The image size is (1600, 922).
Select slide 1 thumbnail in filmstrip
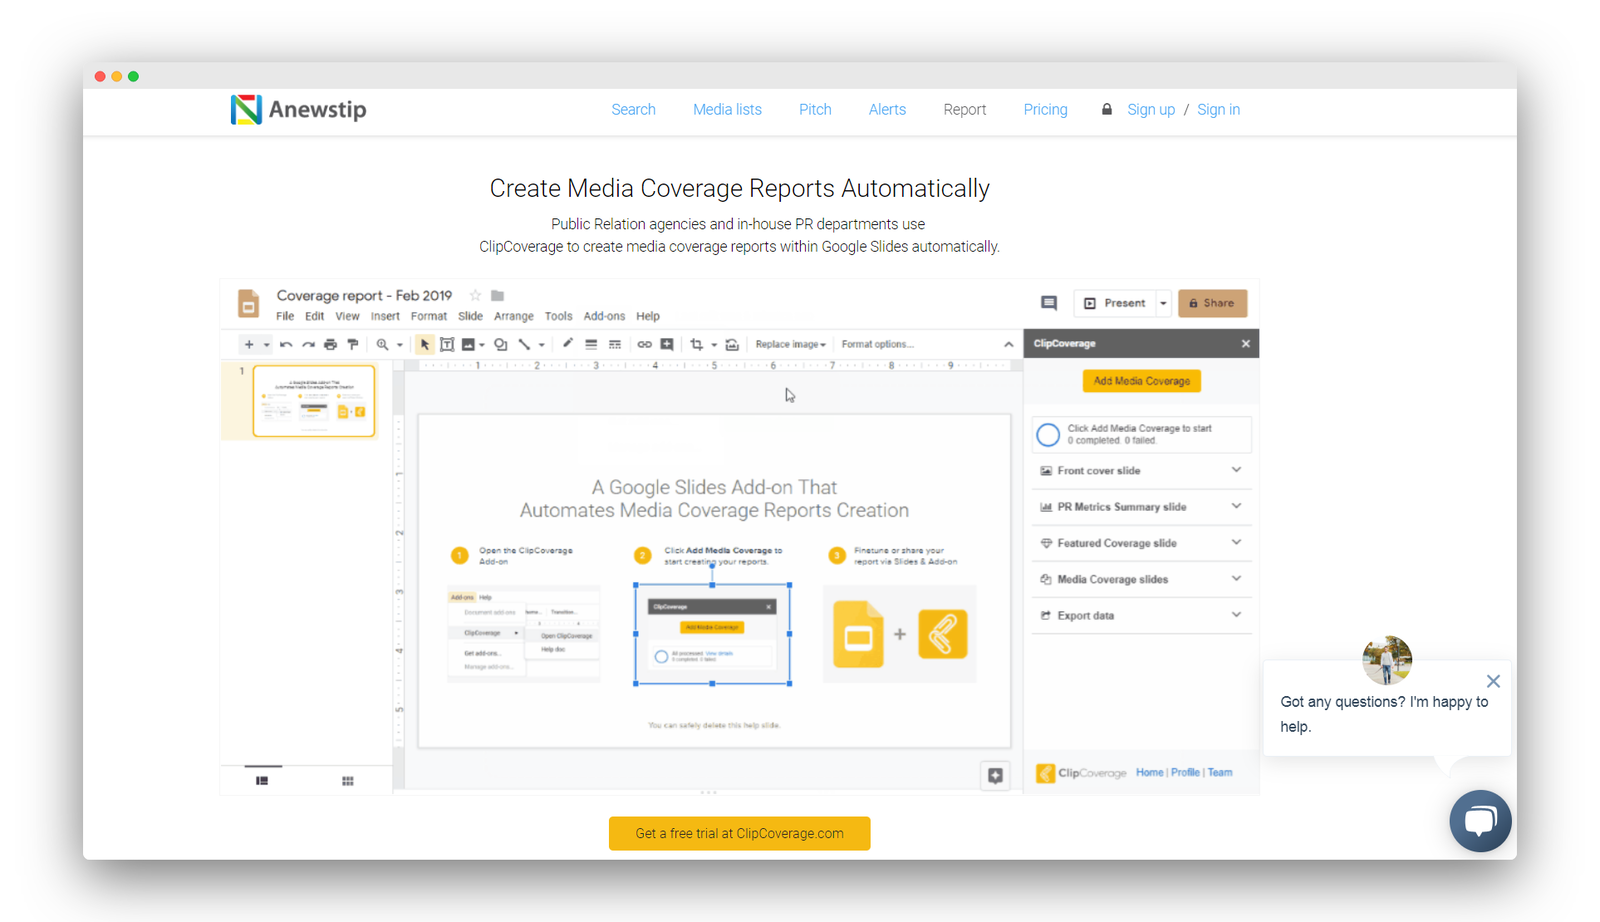[x=314, y=401]
